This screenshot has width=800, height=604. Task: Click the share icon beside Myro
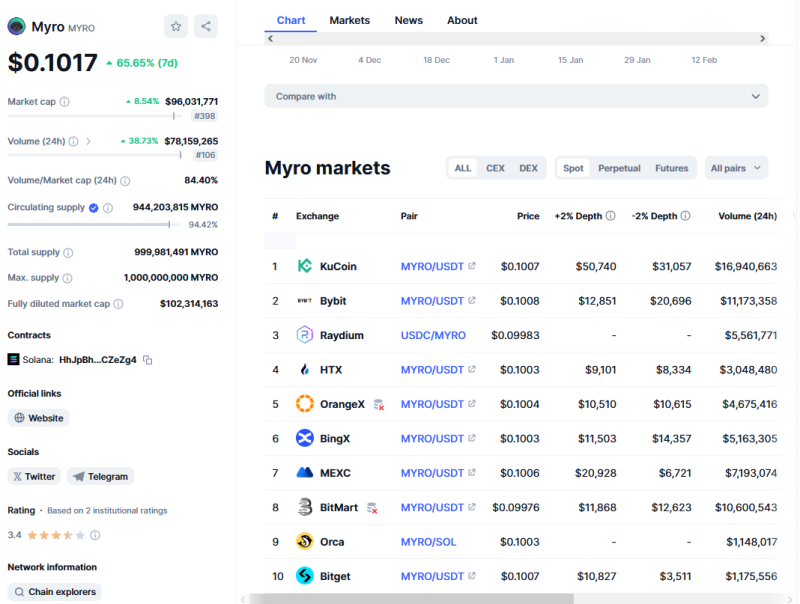point(206,26)
